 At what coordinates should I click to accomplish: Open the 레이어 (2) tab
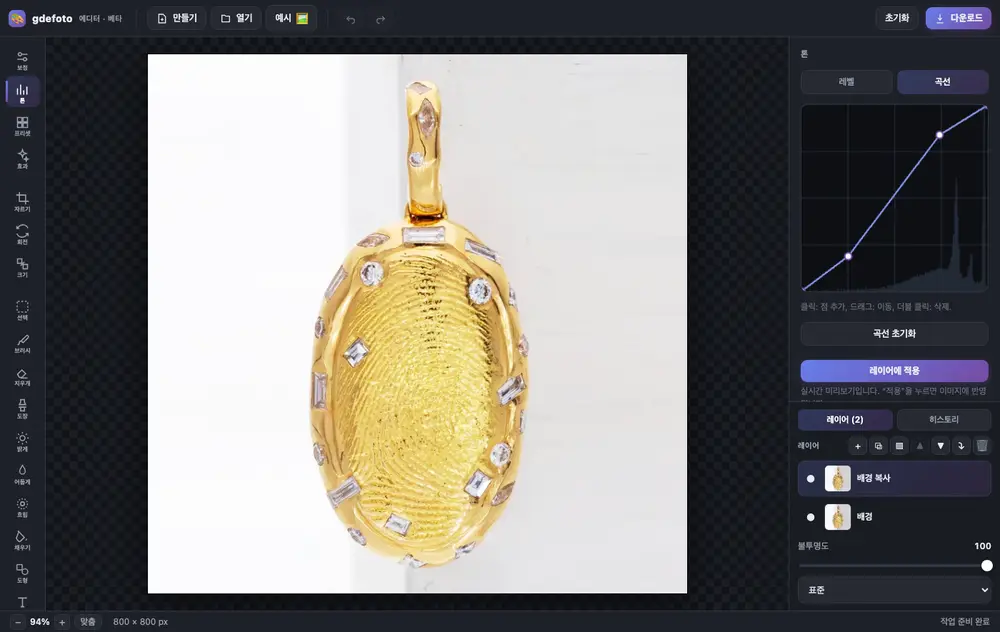click(x=845, y=420)
